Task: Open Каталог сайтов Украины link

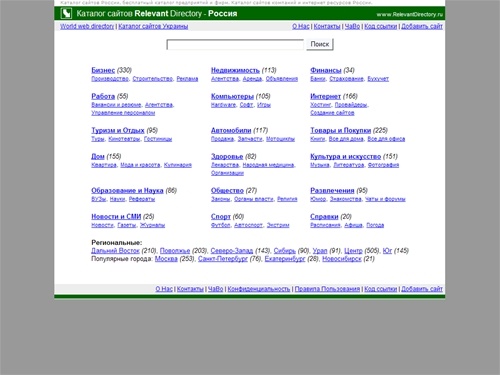Action: pyautogui.click(x=153, y=26)
